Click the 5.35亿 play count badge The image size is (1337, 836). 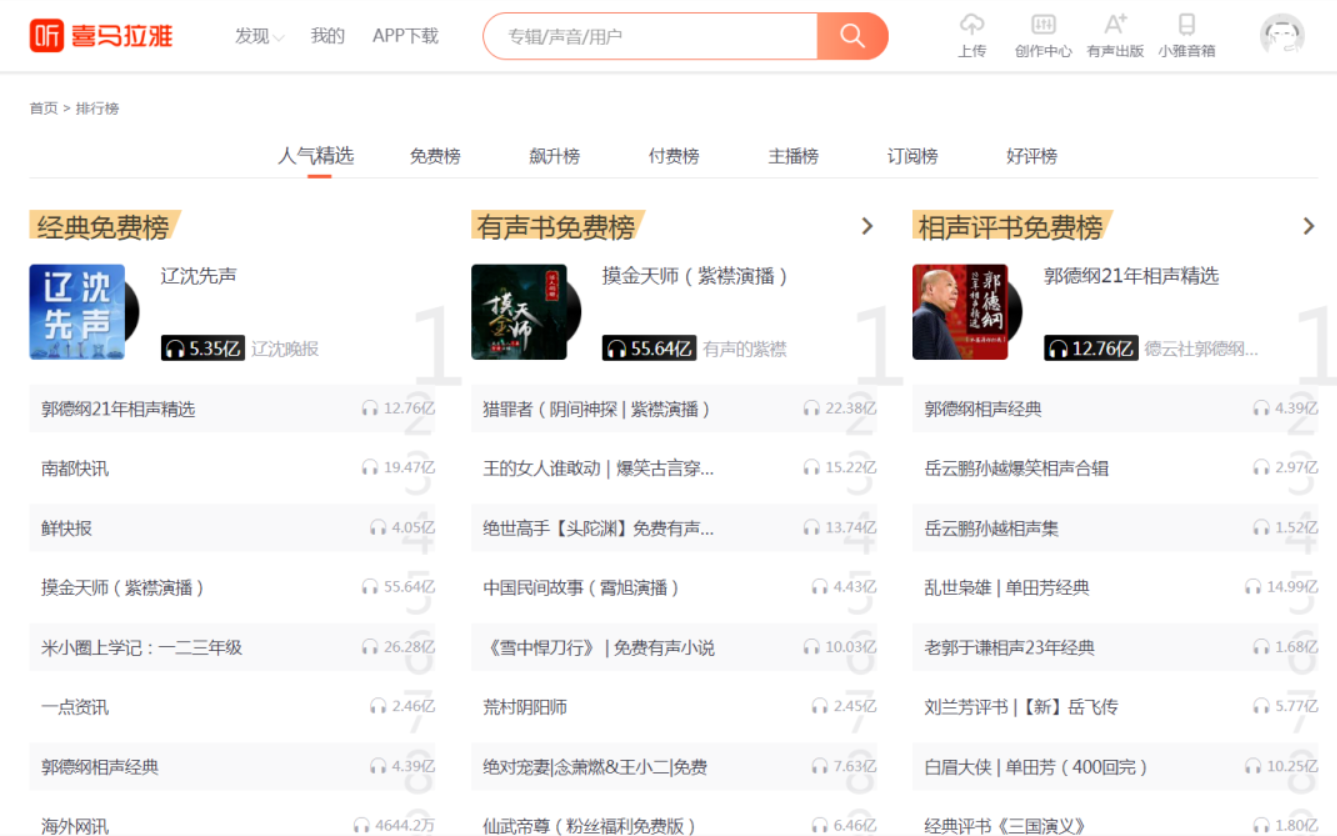[203, 348]
